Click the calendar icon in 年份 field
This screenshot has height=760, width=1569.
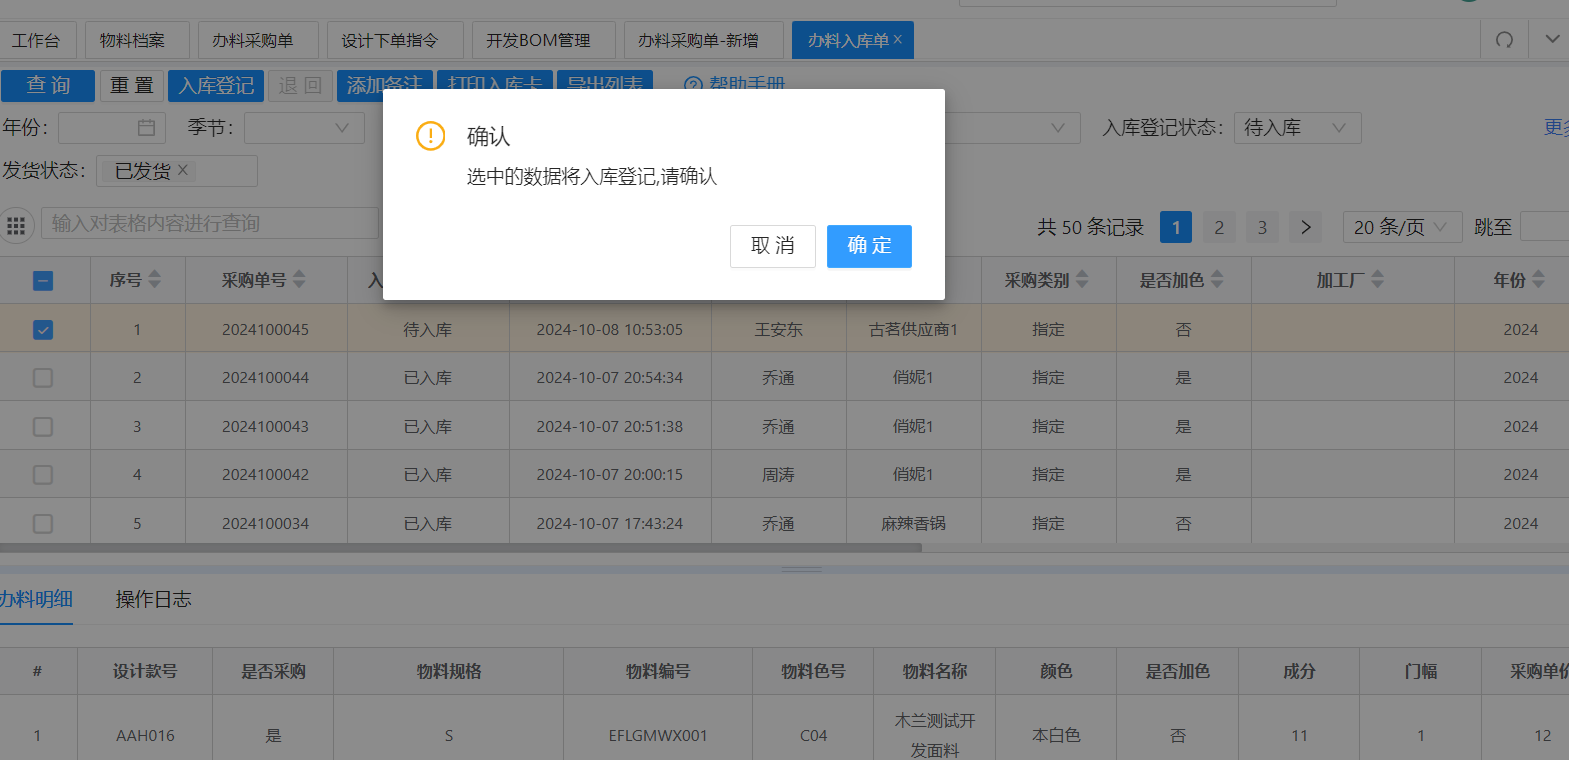coord(146,128)
